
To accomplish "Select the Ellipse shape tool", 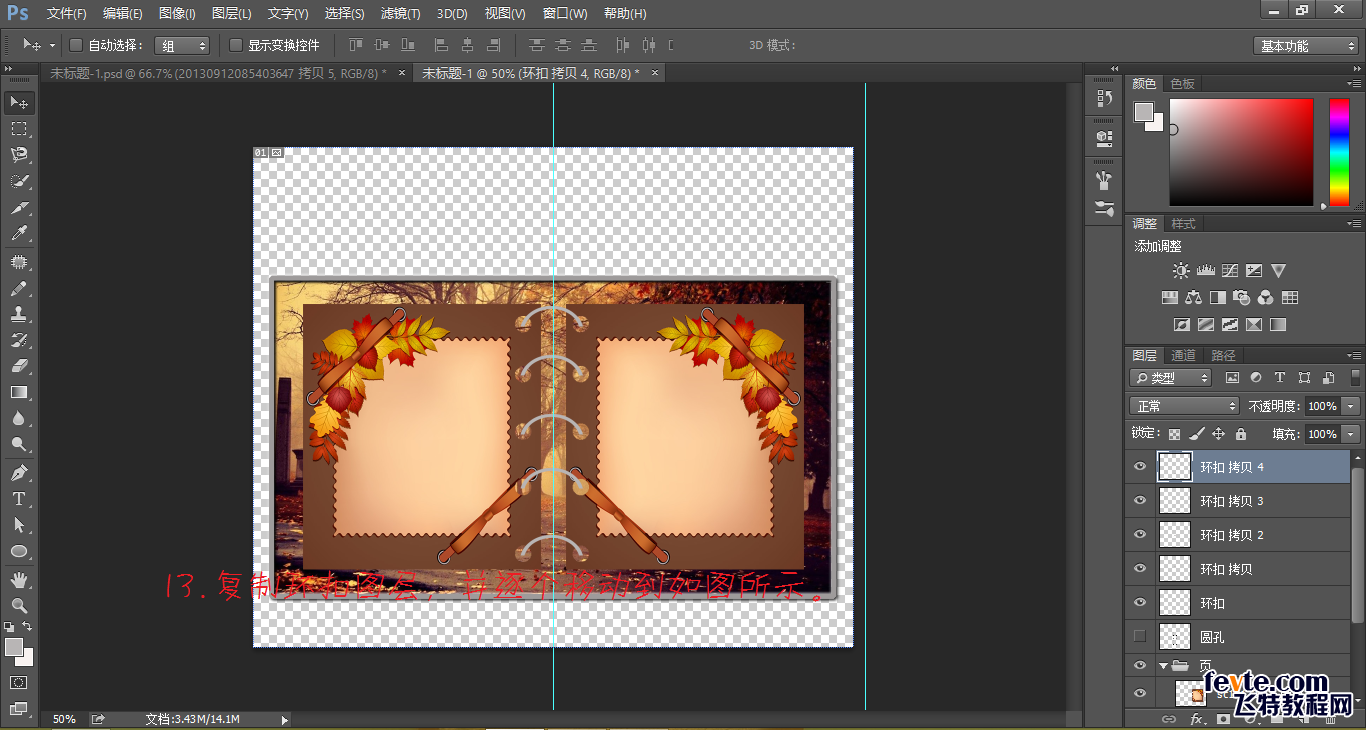I will 19,551.
